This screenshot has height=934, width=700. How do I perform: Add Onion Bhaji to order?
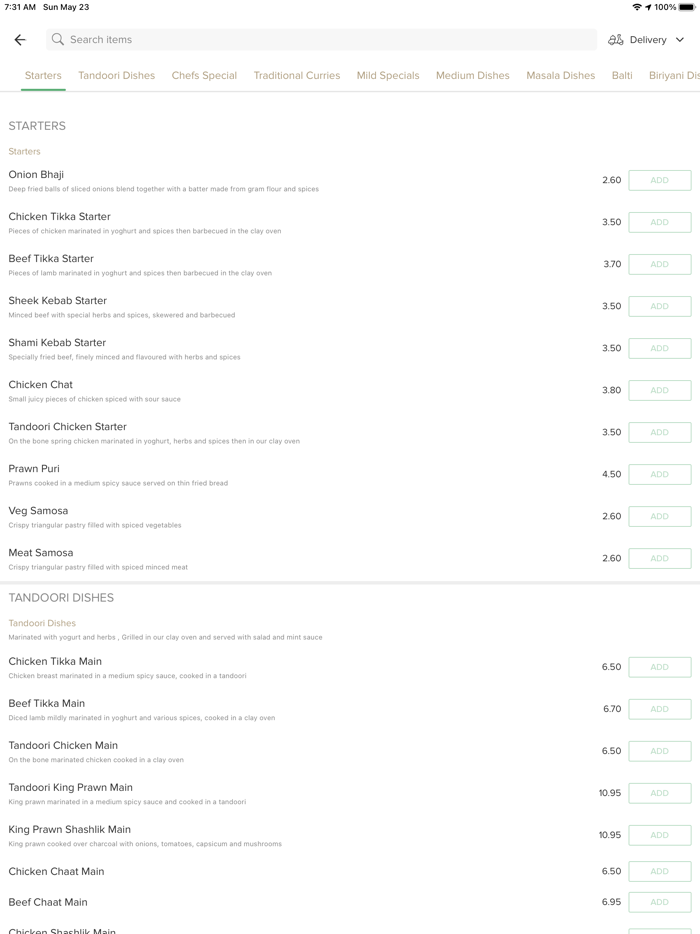pyautogui.click(x=659, y=181)
